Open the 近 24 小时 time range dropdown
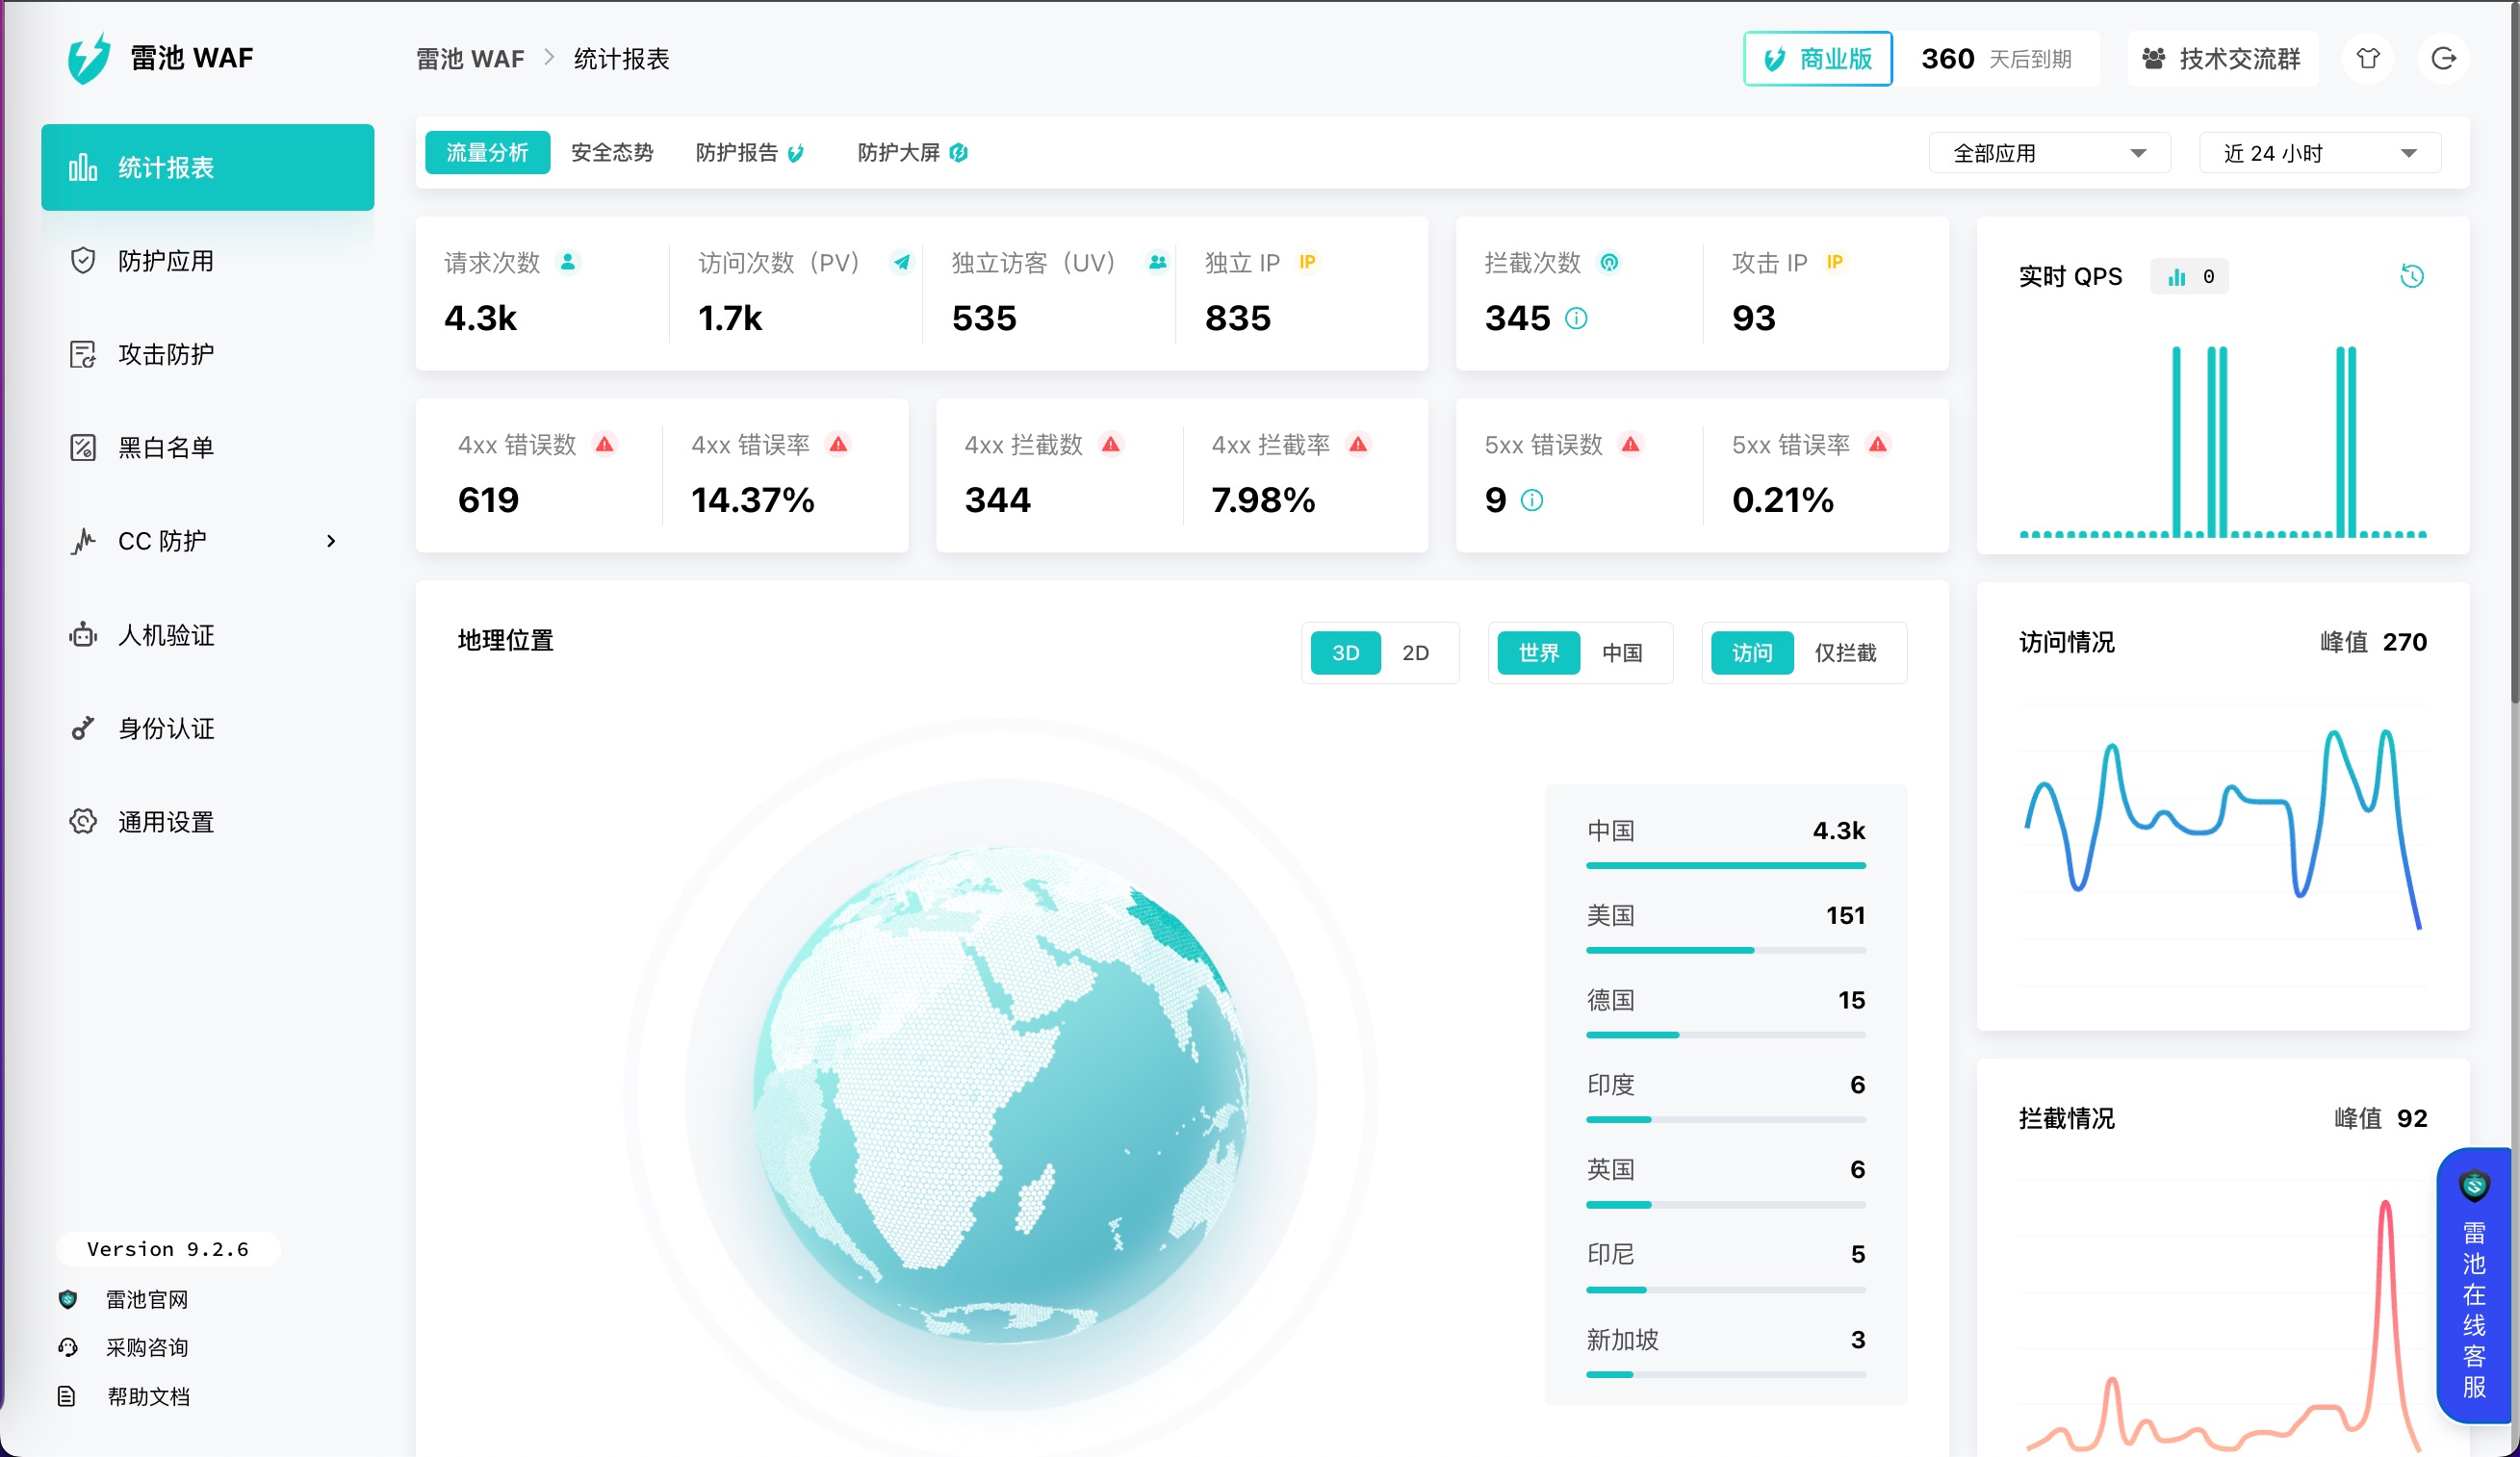 [2319, 153]
